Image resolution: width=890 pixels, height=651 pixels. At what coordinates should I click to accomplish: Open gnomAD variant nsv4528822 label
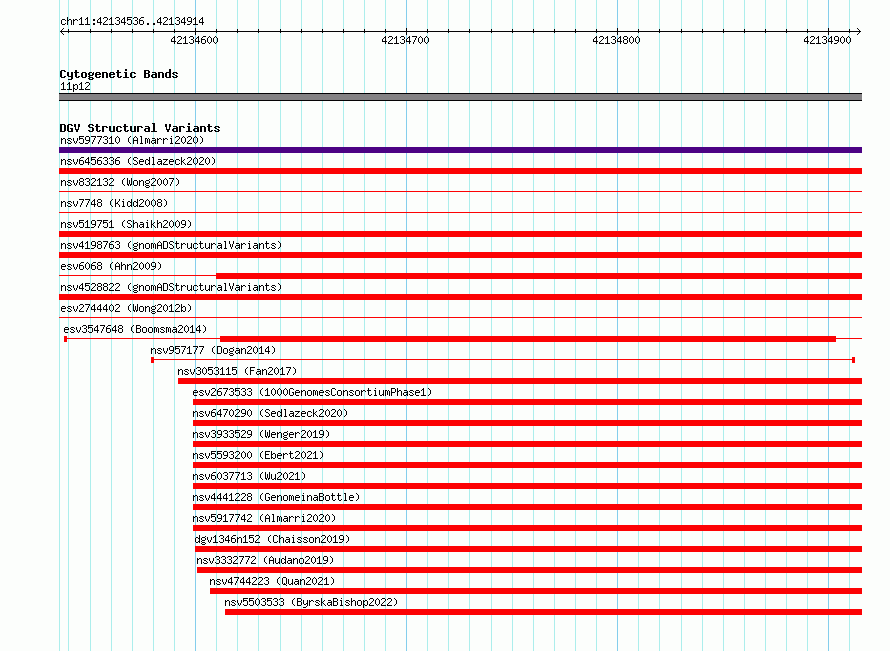[171, 287]
